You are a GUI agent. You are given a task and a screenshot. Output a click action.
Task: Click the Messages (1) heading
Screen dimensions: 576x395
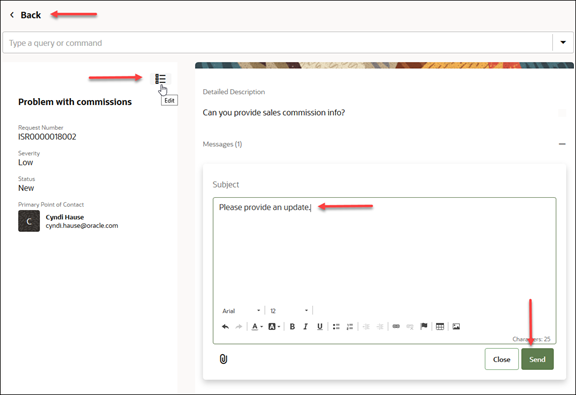pyautogui.click(x=222, y=144)
